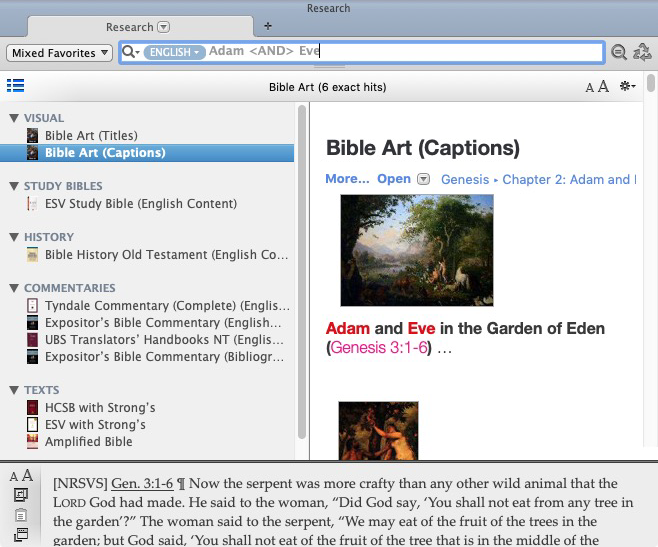Open the ENGLISH language dropdown

pos(174,52)
